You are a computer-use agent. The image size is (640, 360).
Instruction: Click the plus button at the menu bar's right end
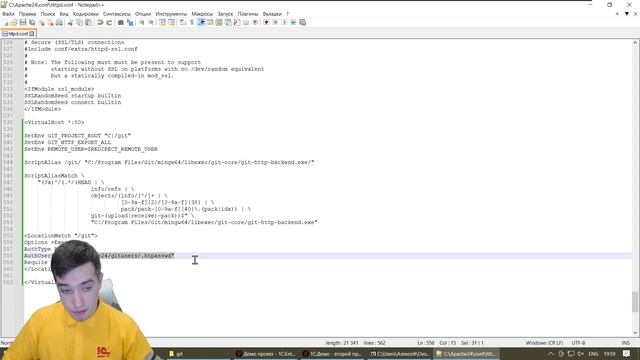(x=617, y=14)
